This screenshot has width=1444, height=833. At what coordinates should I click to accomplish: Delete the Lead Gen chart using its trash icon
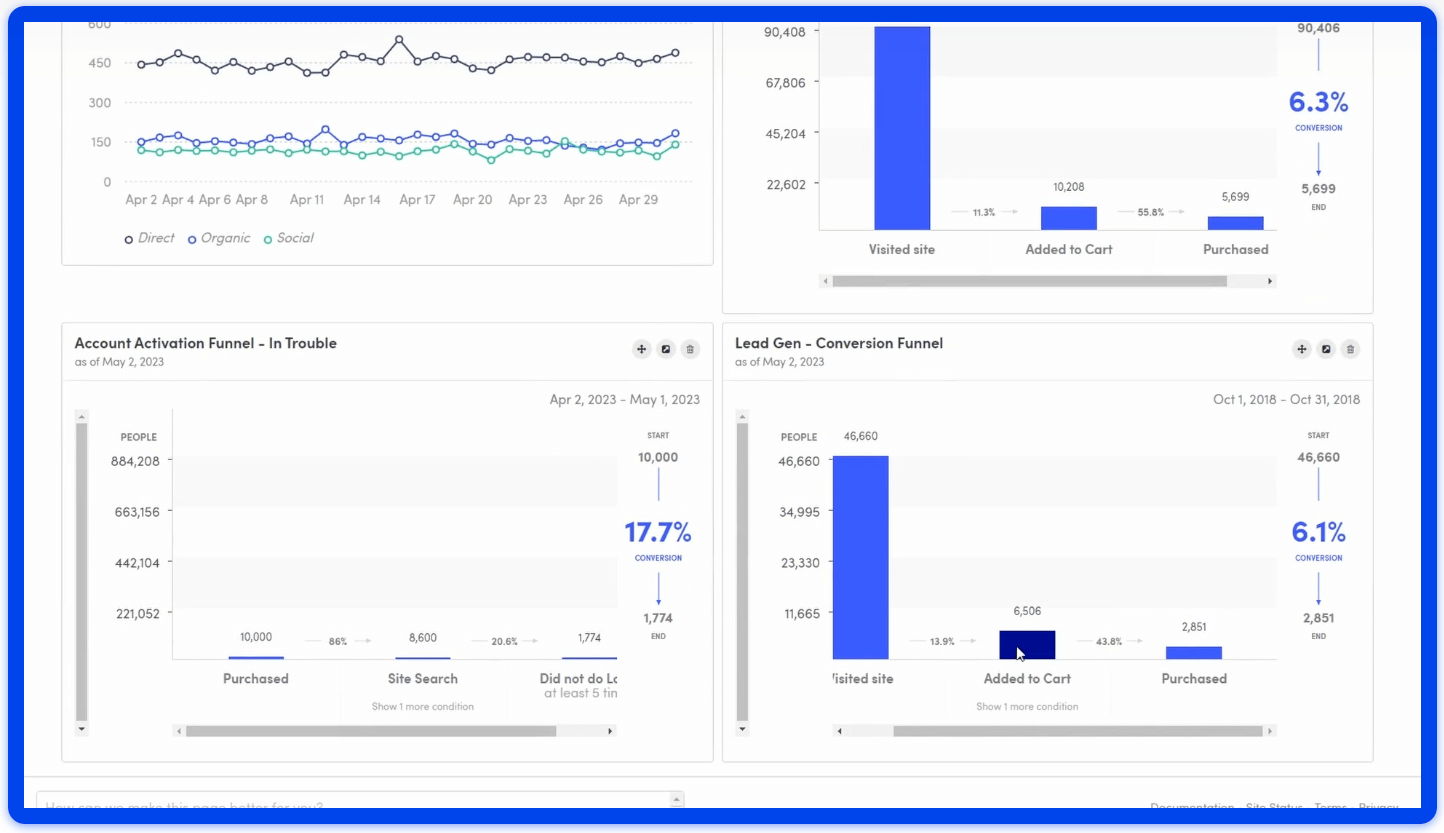tap(1350, 349)
